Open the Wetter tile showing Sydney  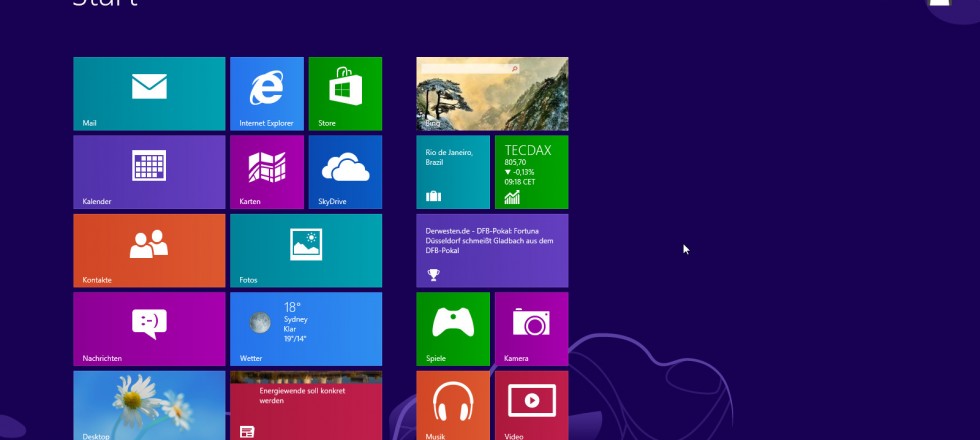click(x=306, y=329)
